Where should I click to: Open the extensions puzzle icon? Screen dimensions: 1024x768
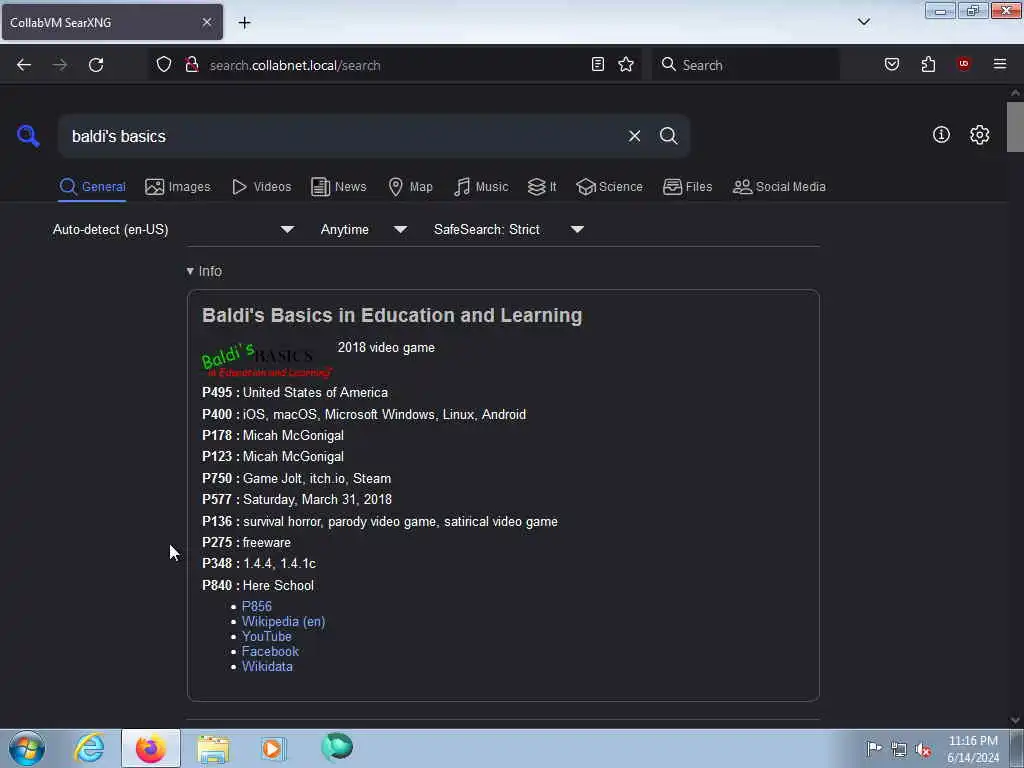(928, 64)
